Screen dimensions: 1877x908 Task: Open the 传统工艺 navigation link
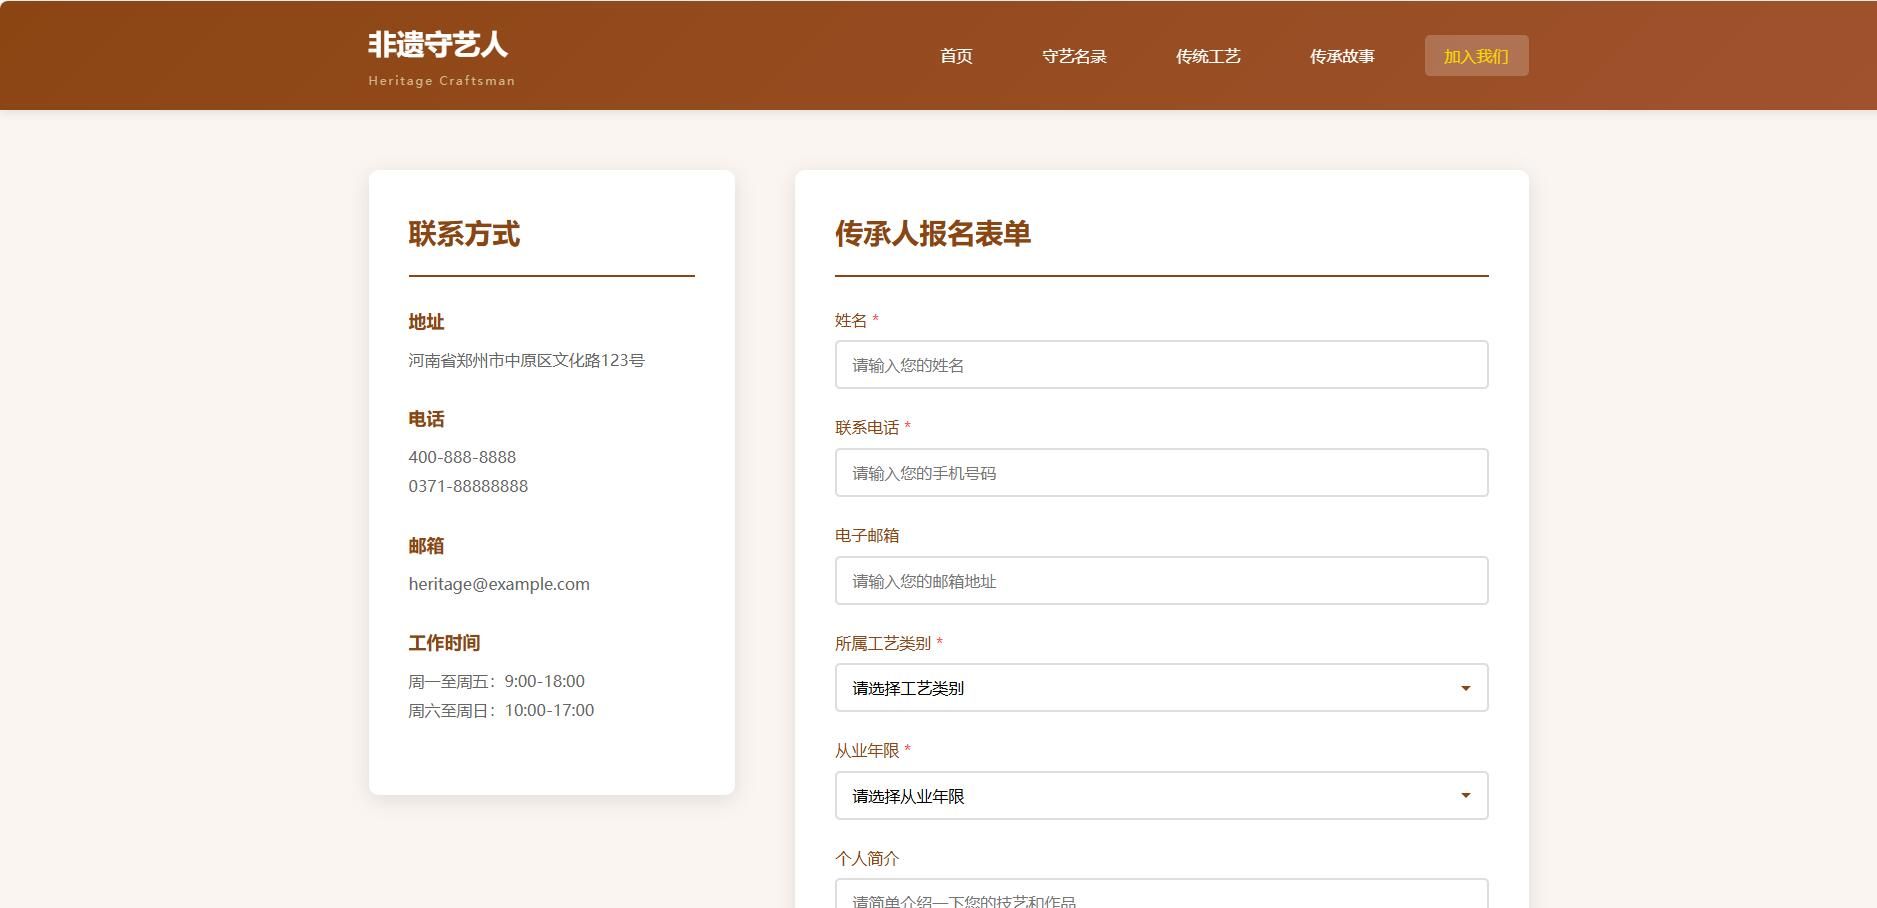point(1208,56)
